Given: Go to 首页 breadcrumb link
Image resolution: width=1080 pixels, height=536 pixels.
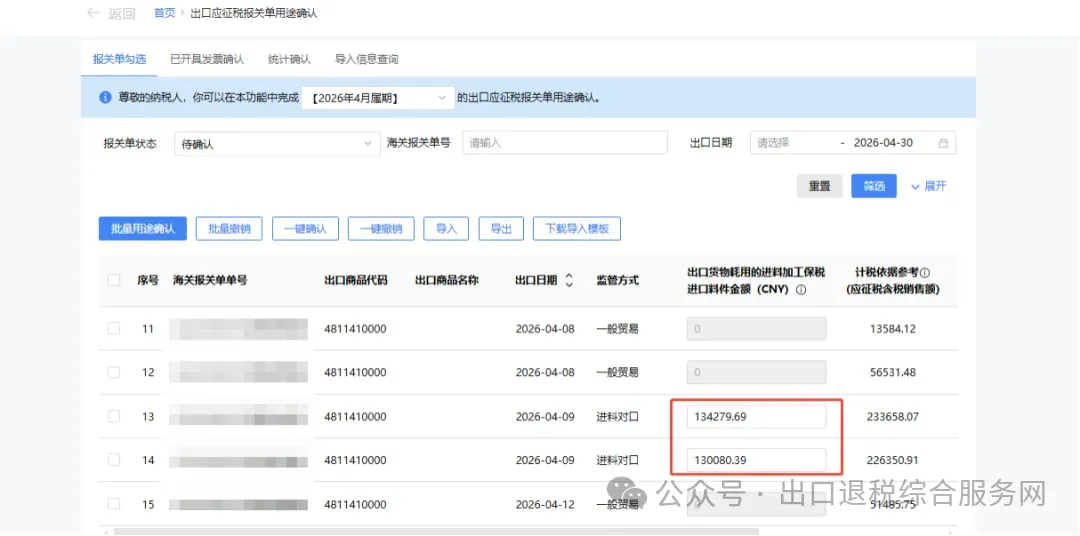Looking at the screenshot, I should pos(165,13).
